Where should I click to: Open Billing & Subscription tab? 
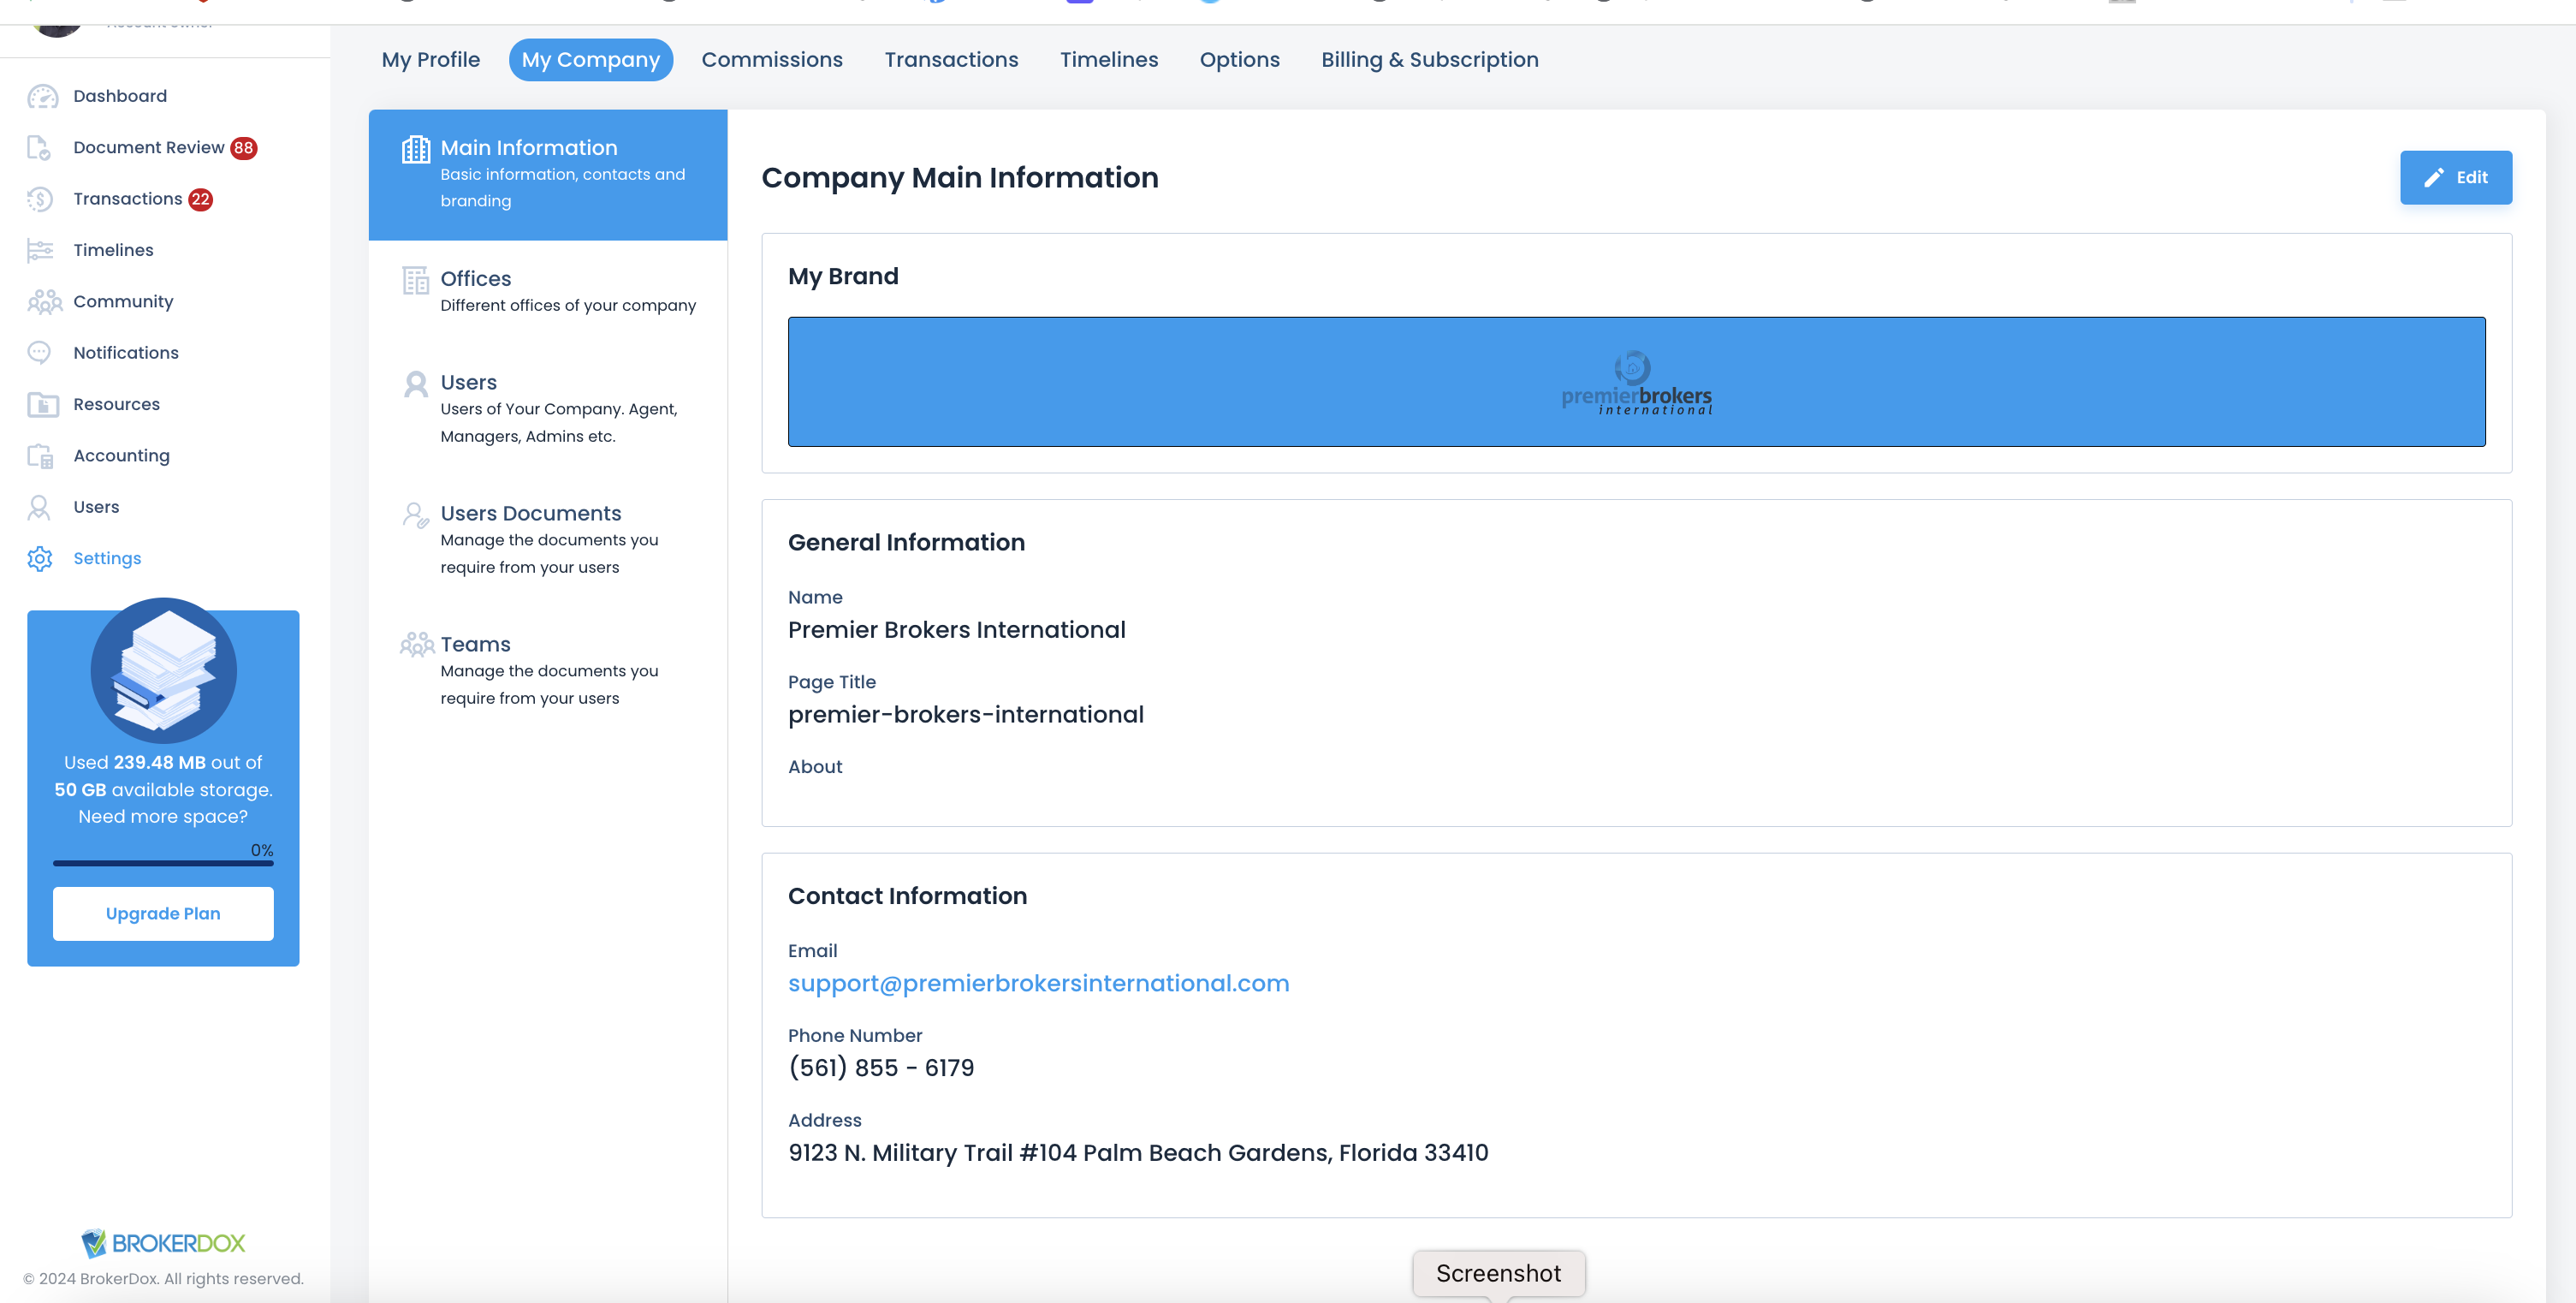(x=1430, y=60)
